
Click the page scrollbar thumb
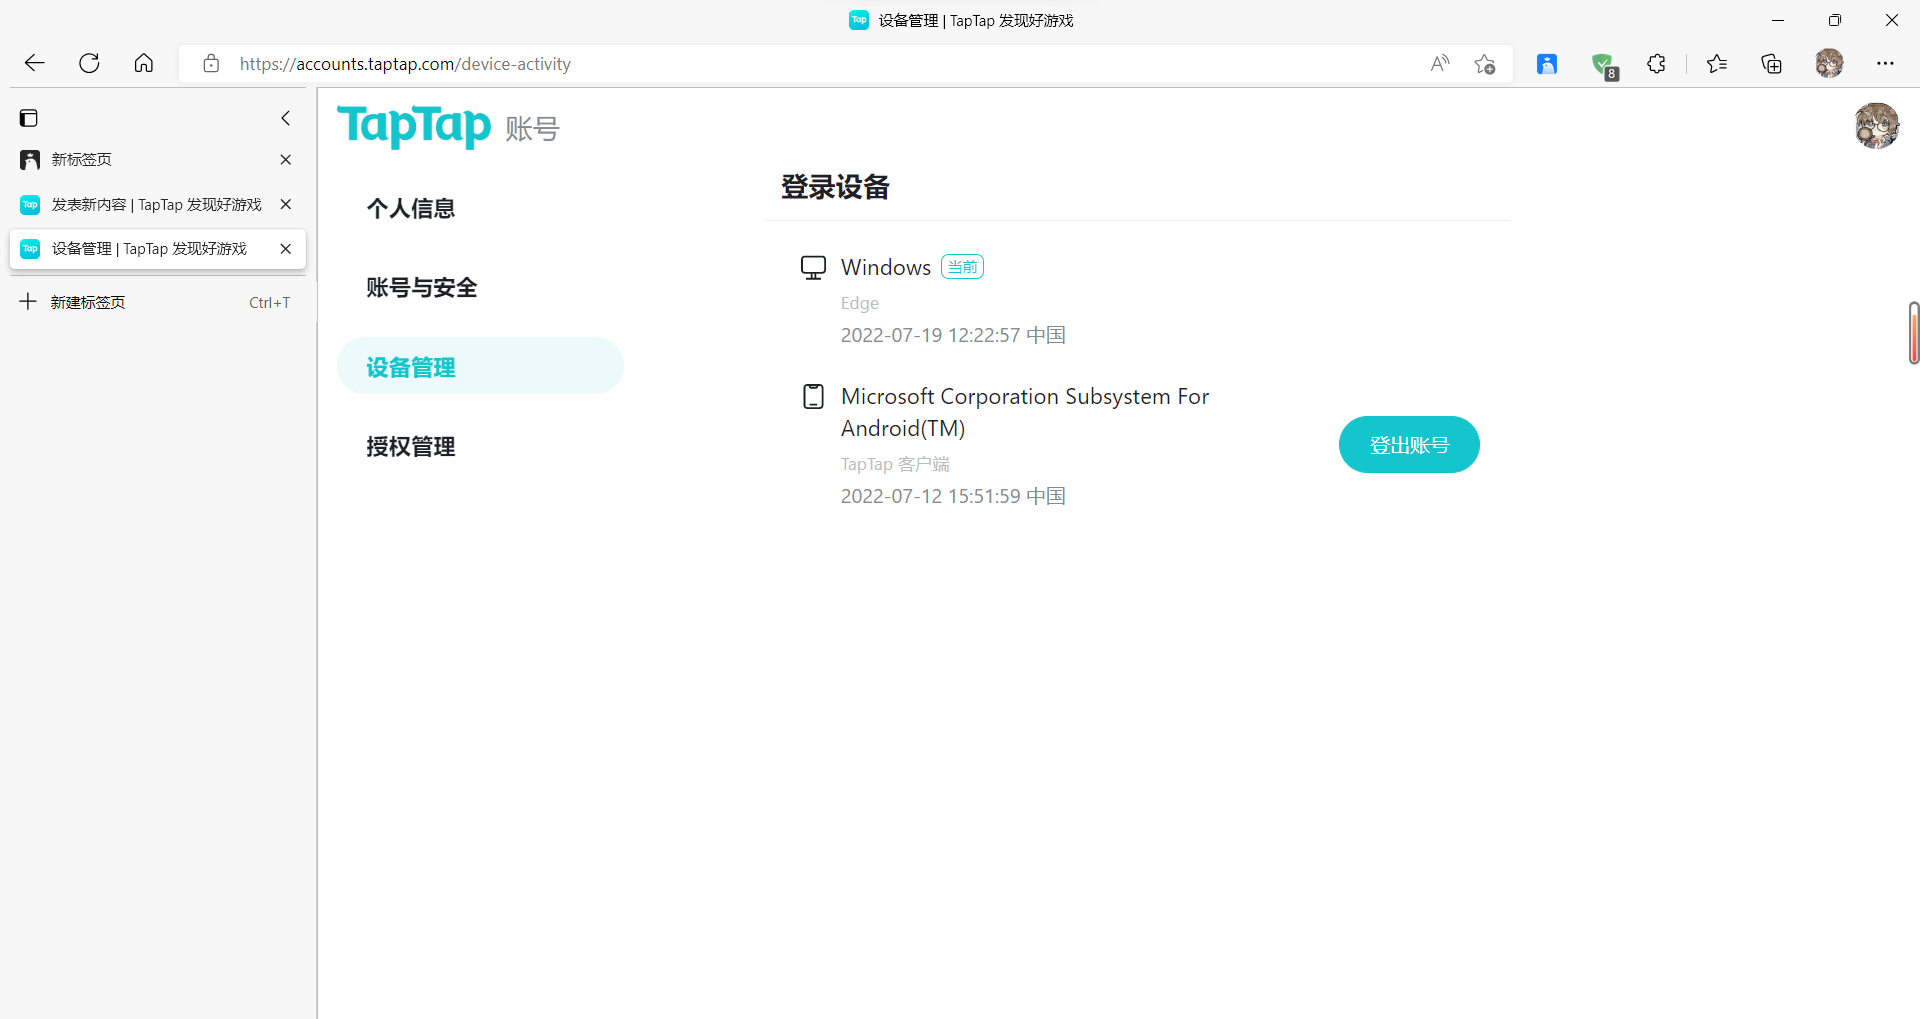[x=1914, y=333]
